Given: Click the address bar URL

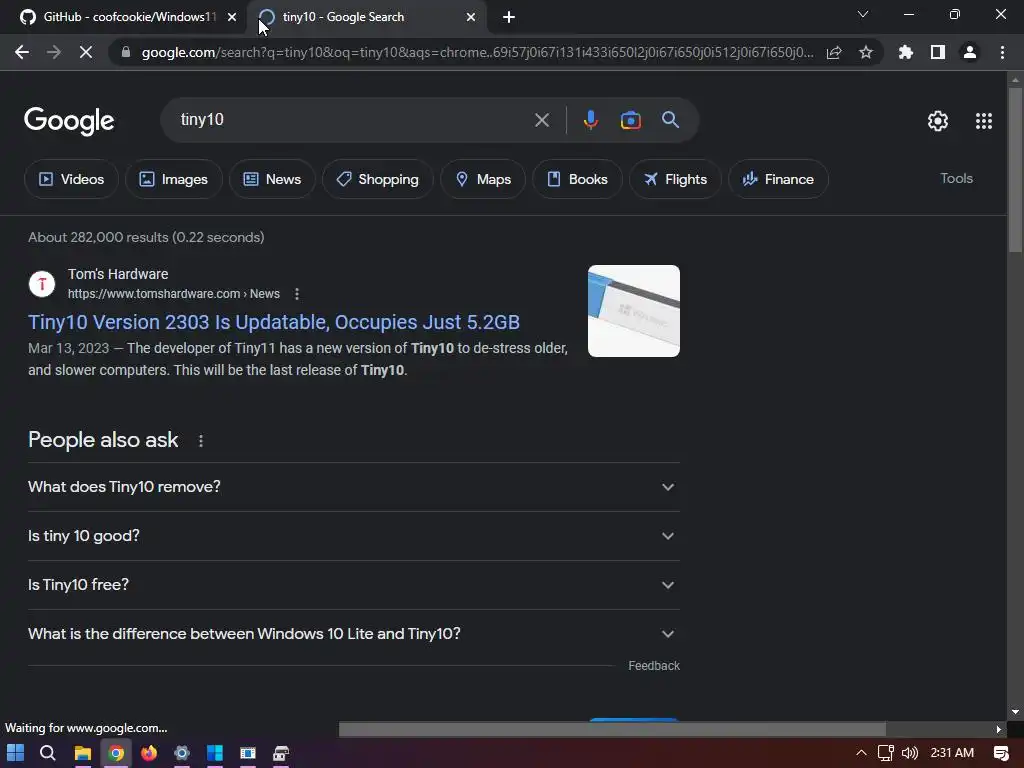Looking at the screenshot, I should tap(477, 52).
